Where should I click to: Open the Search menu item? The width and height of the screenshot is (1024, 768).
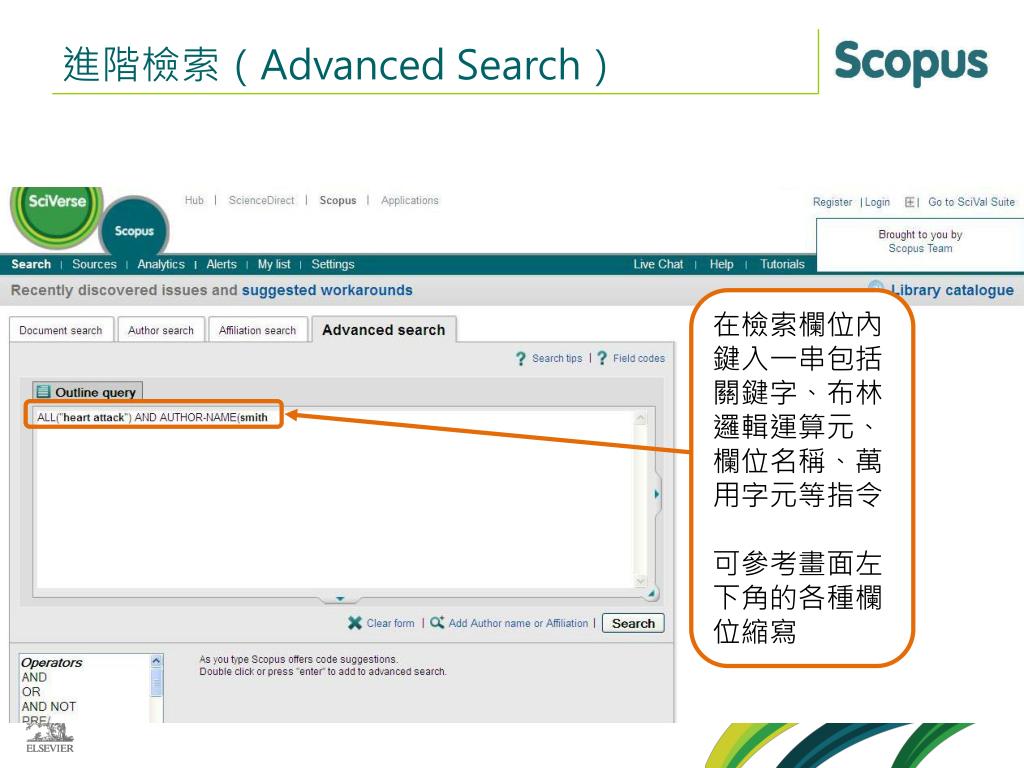coord(31,264)
